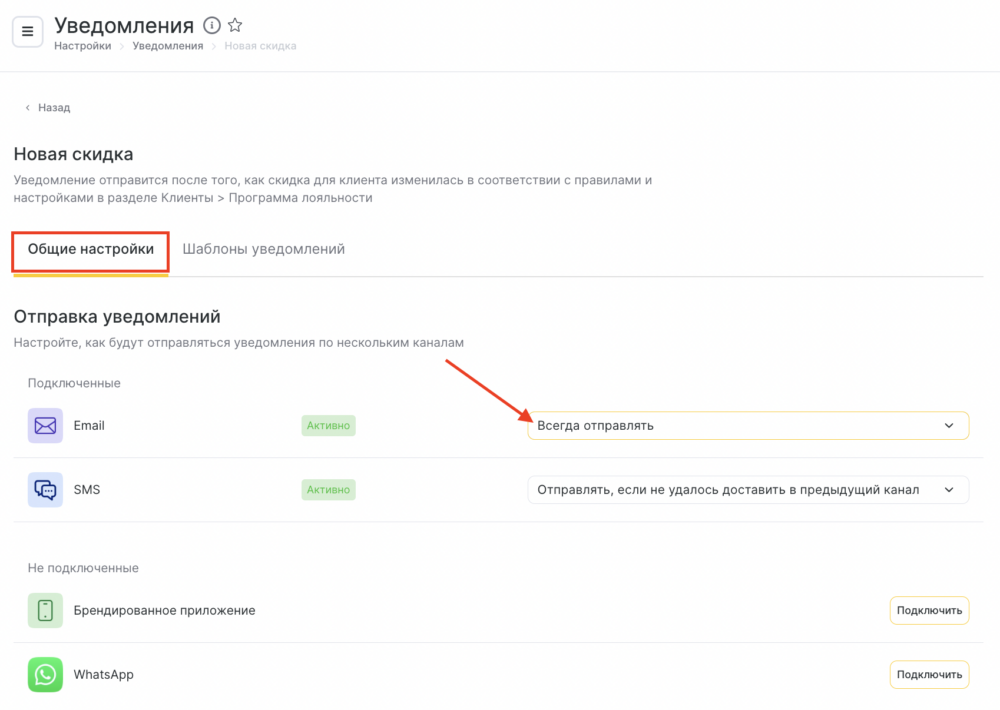Click the WhatsApp logo icon
1000x710 pixels.
(x=45, y=674)
